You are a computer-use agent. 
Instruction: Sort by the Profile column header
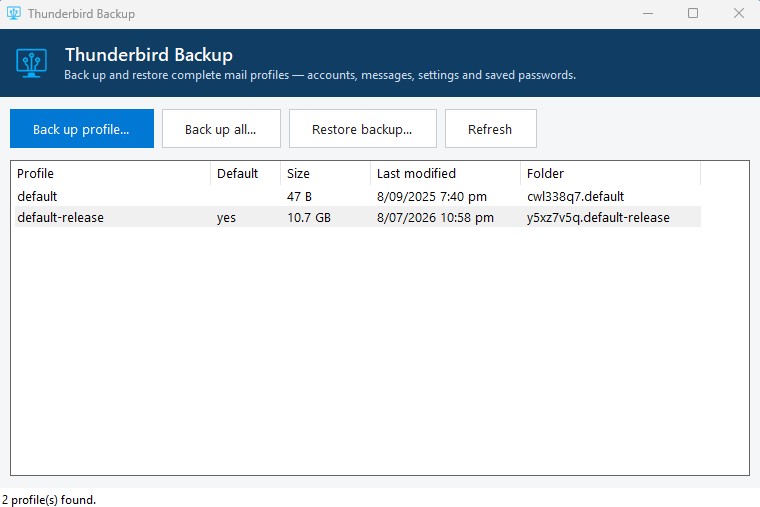click(111, 174)
